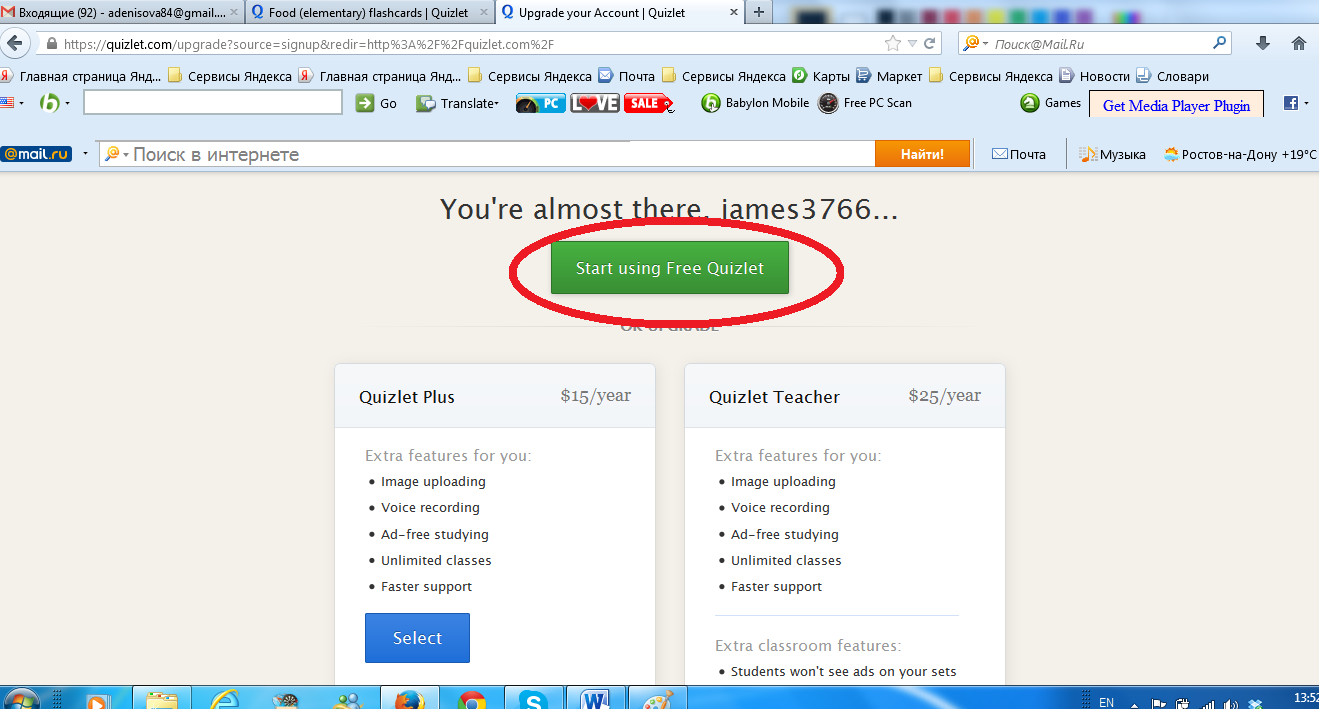This screenshot has height=709, width=1319.
Task: Click the orange Найти! button
Action: pos(922,154)
